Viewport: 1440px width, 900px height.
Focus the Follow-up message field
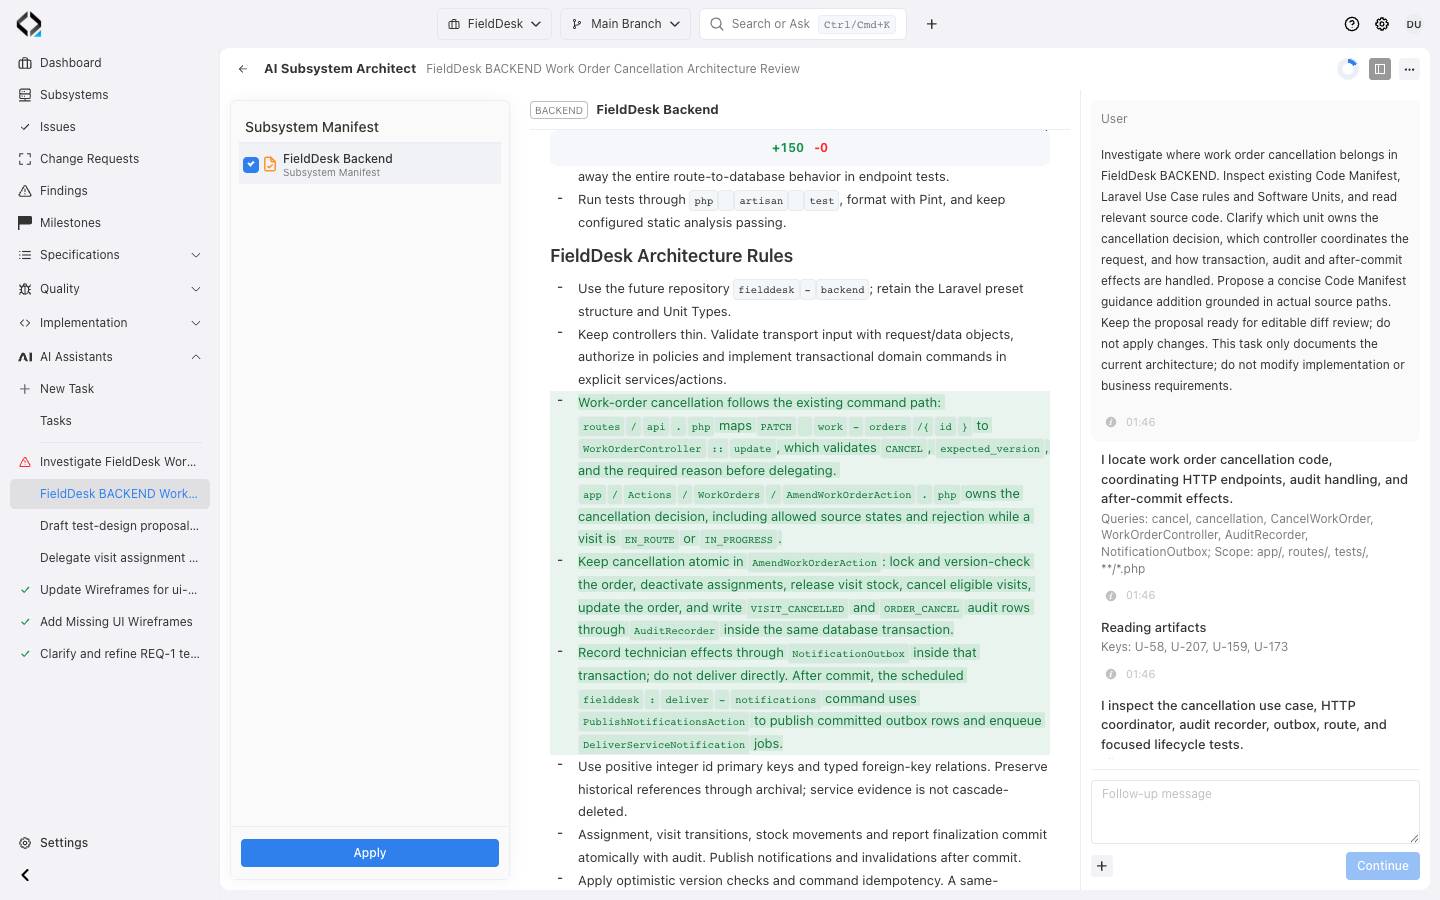pos(1255,812)
